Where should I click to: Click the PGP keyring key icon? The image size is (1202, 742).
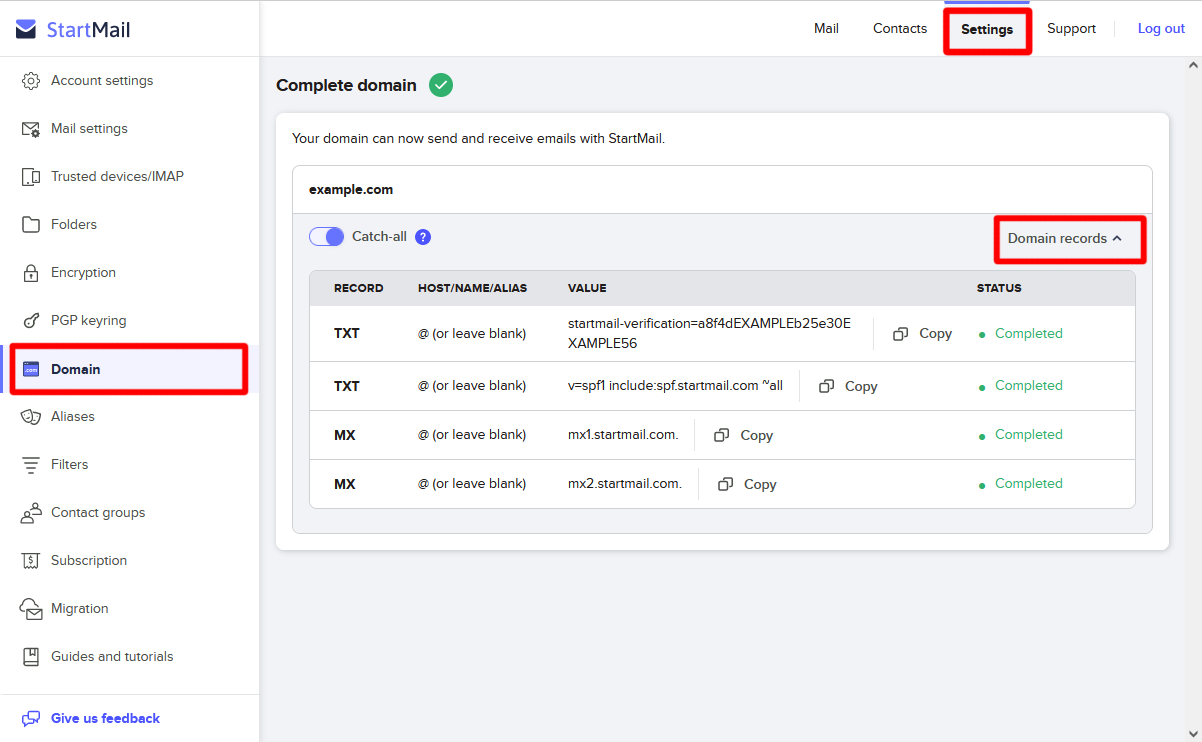[x=31, y=321]
